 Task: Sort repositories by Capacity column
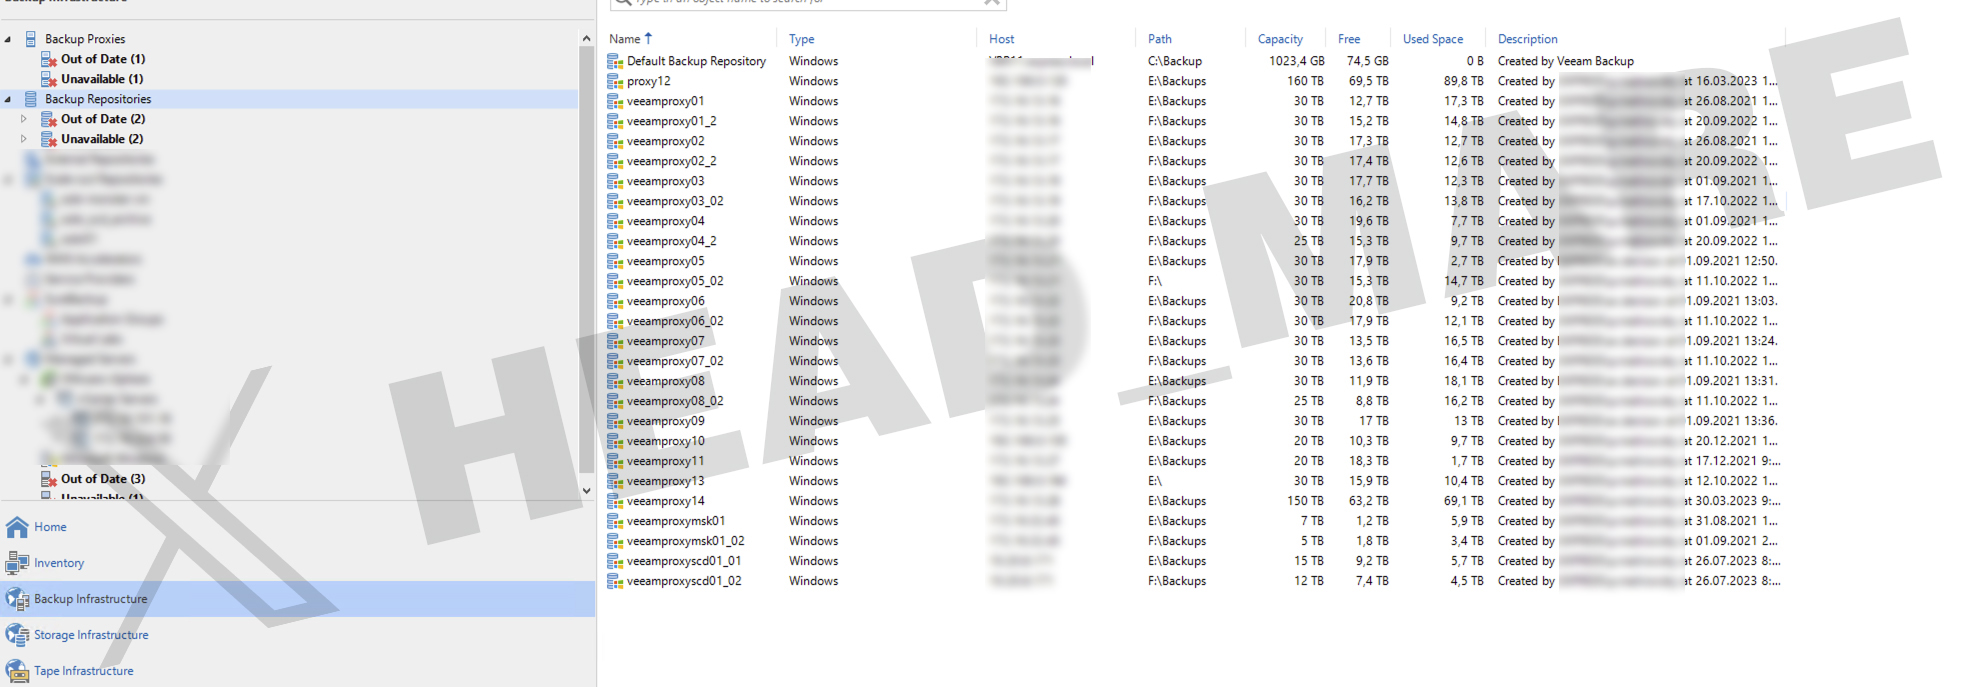tap(1279, 39)
